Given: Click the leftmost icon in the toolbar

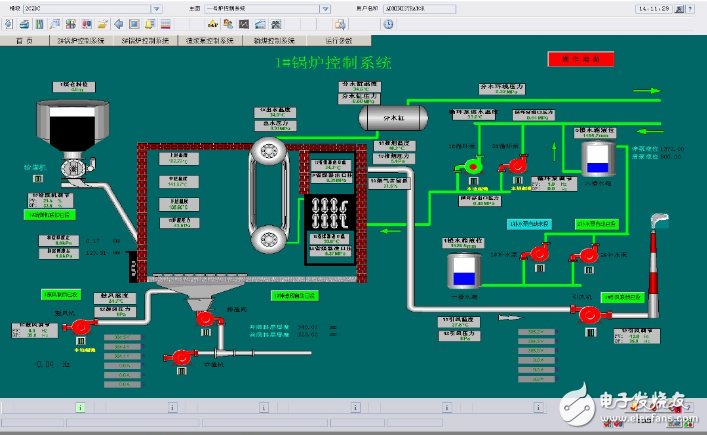Looking at the screenshot, I should [x=10, y=24].
